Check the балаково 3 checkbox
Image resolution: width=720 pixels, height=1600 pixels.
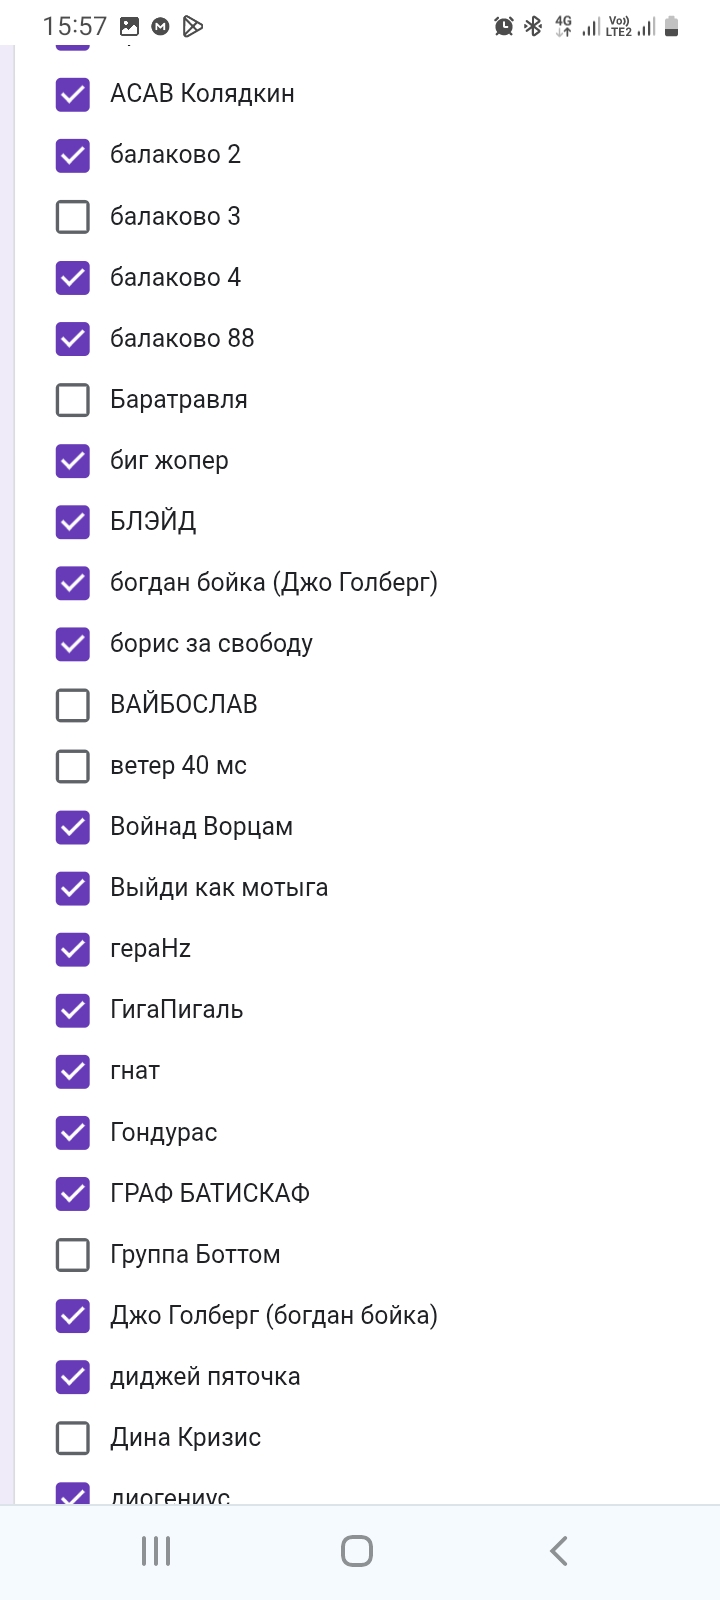(x=73, y=216)
